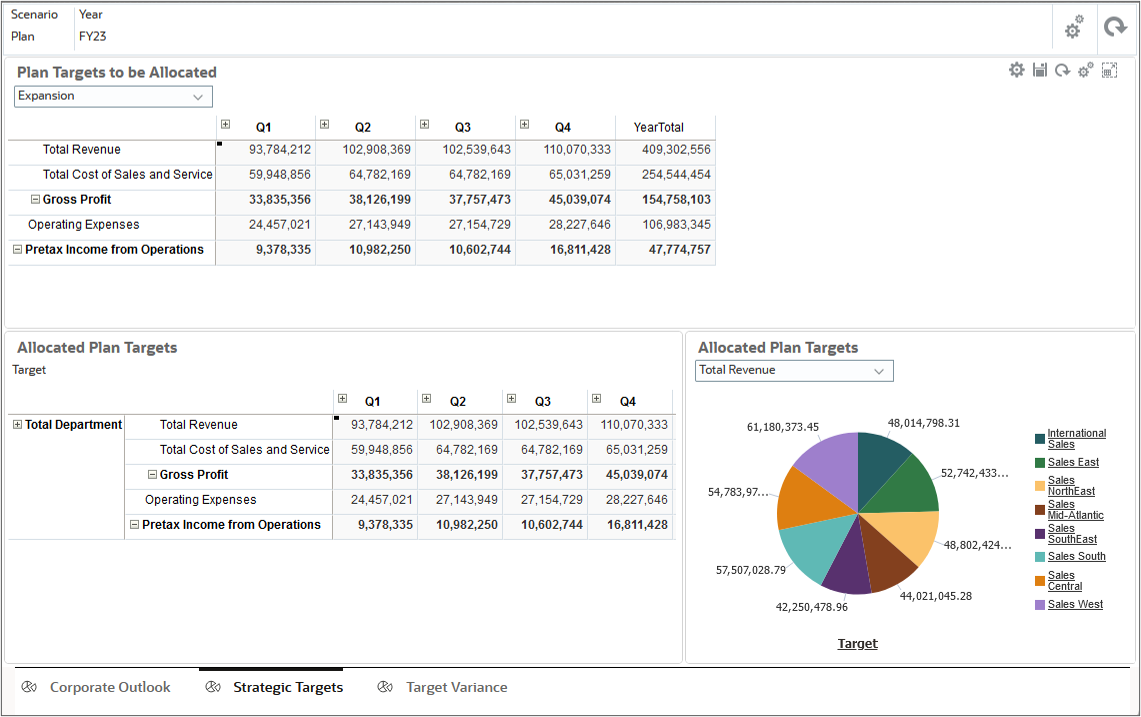Expand the Q1 column group
1141x717 pixels.
tap(224, 124)
